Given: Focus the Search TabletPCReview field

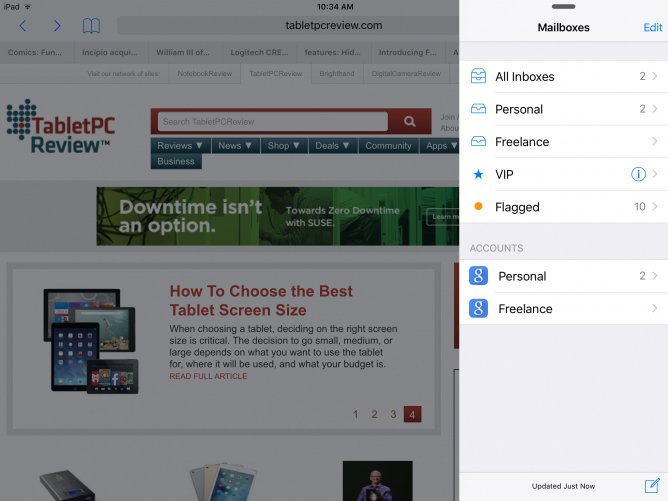Looking at the screenshot, I should point(273,122).
